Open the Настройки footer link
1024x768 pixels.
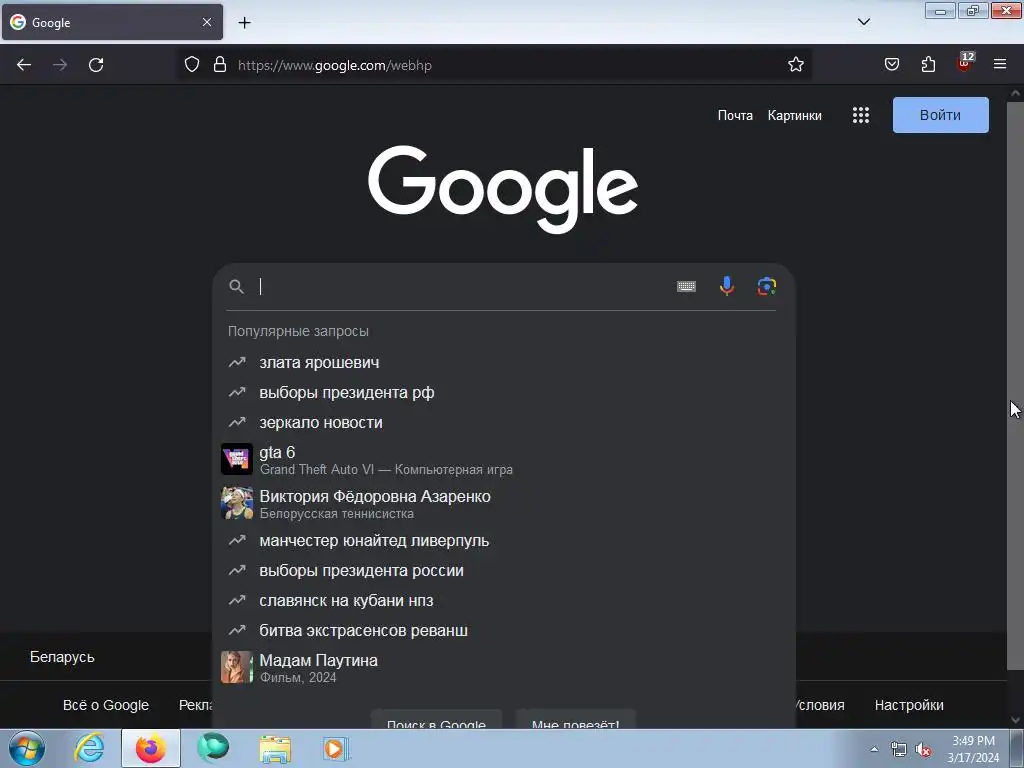tap(909, 705)
